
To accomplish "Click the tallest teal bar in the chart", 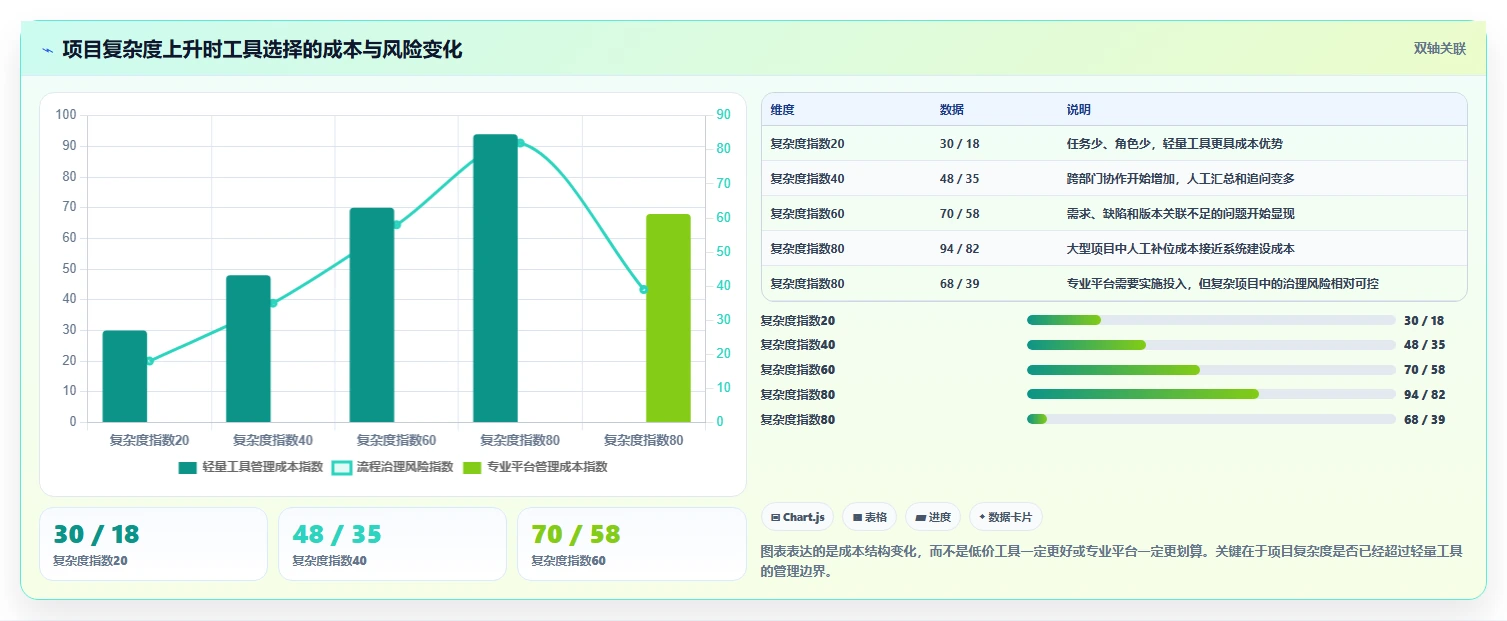I will 495,278.
